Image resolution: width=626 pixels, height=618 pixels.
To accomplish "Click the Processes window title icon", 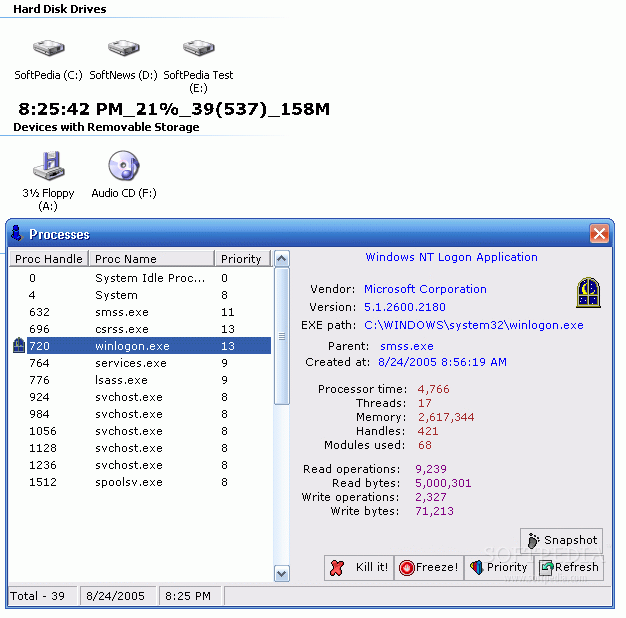I will [x=17, y=234].
